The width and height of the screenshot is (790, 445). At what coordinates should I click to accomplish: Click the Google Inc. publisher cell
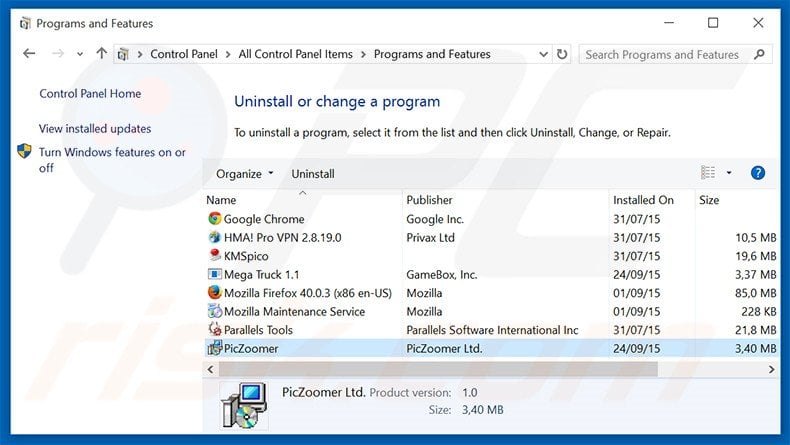435,219
